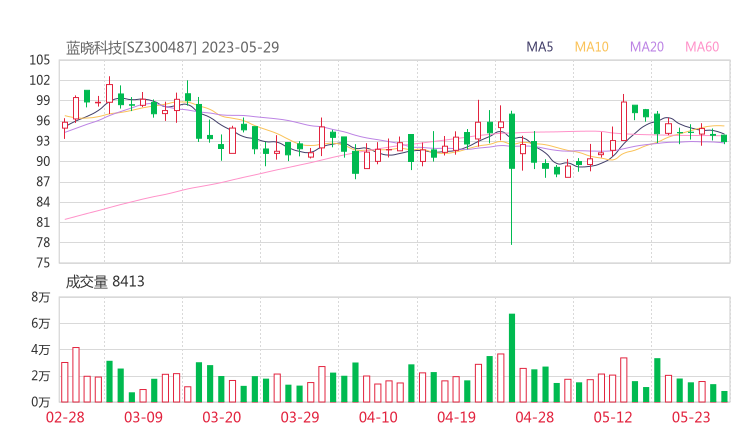
Task: Click the 05-12 date axis label
Action: coord(613,417)
